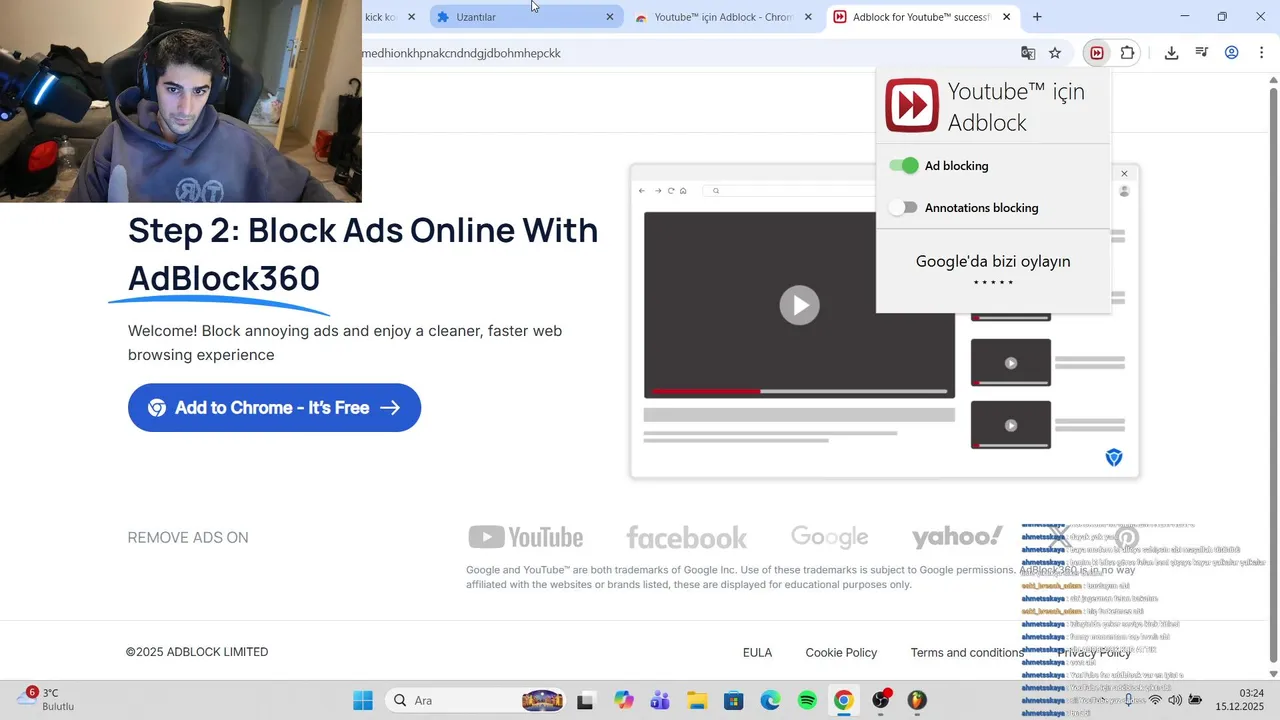This screenshot has width=1280, height=720.
Task: Open the Chrome three-dot menu
Action: [1262, 53]
